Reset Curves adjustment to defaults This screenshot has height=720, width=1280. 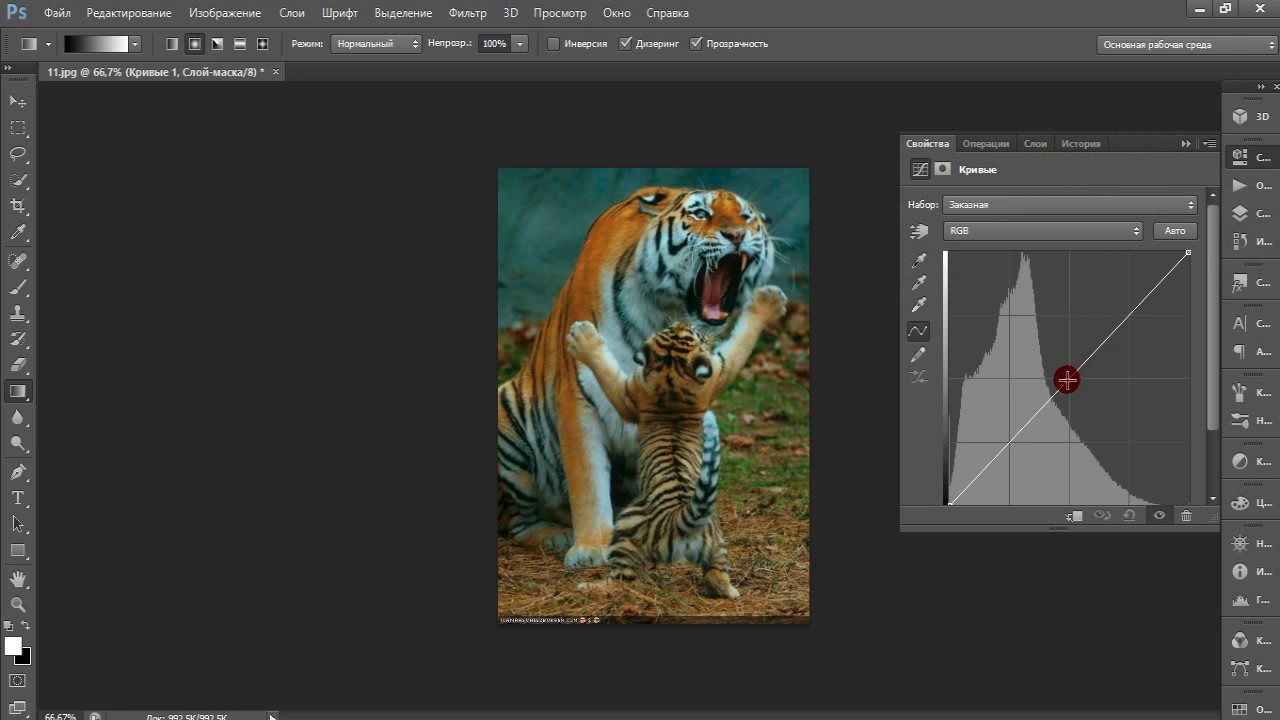click(x=1129, y=516)
